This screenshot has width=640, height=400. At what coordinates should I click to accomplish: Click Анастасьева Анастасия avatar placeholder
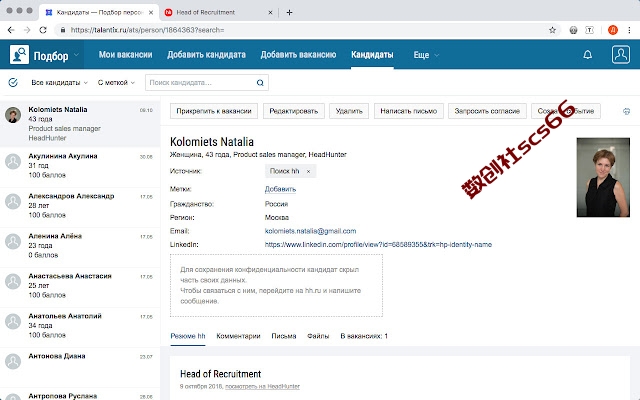(x=13, y=282)
